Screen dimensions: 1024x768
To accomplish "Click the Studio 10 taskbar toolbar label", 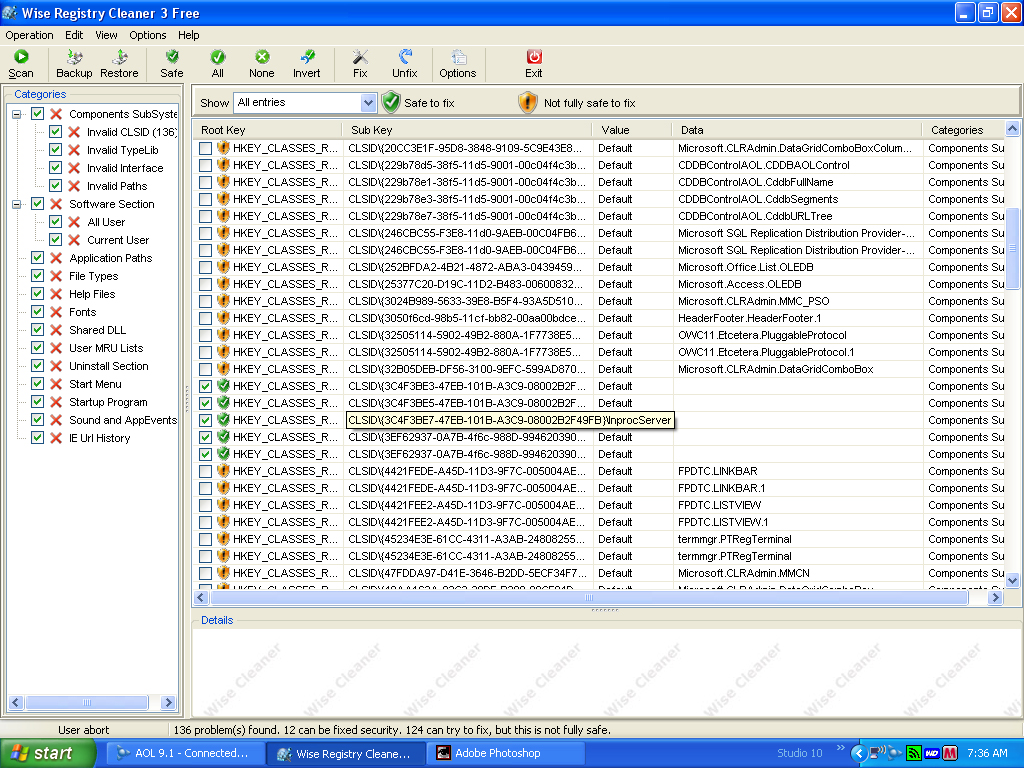I will 800,753.
